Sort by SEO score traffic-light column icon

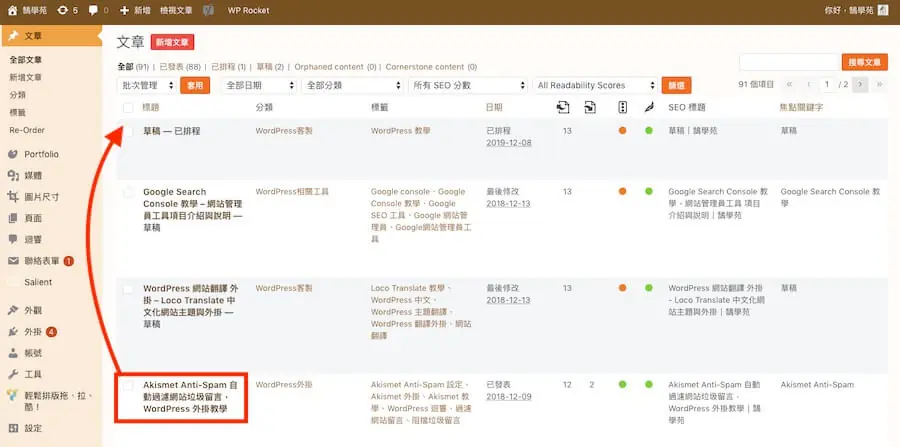[623, 107]
